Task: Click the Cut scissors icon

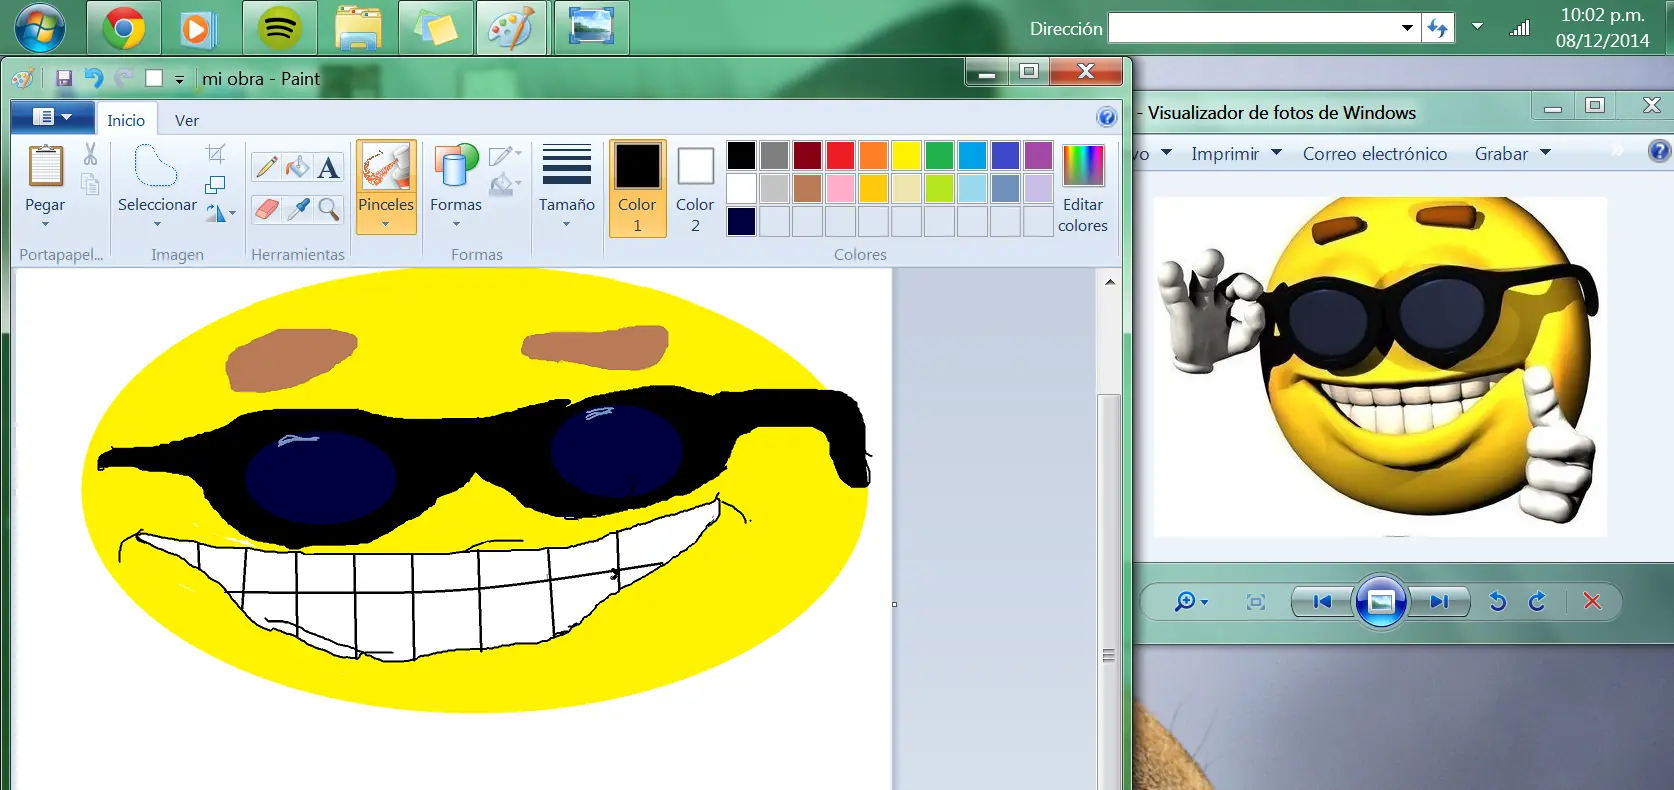Action: (90, 154)
